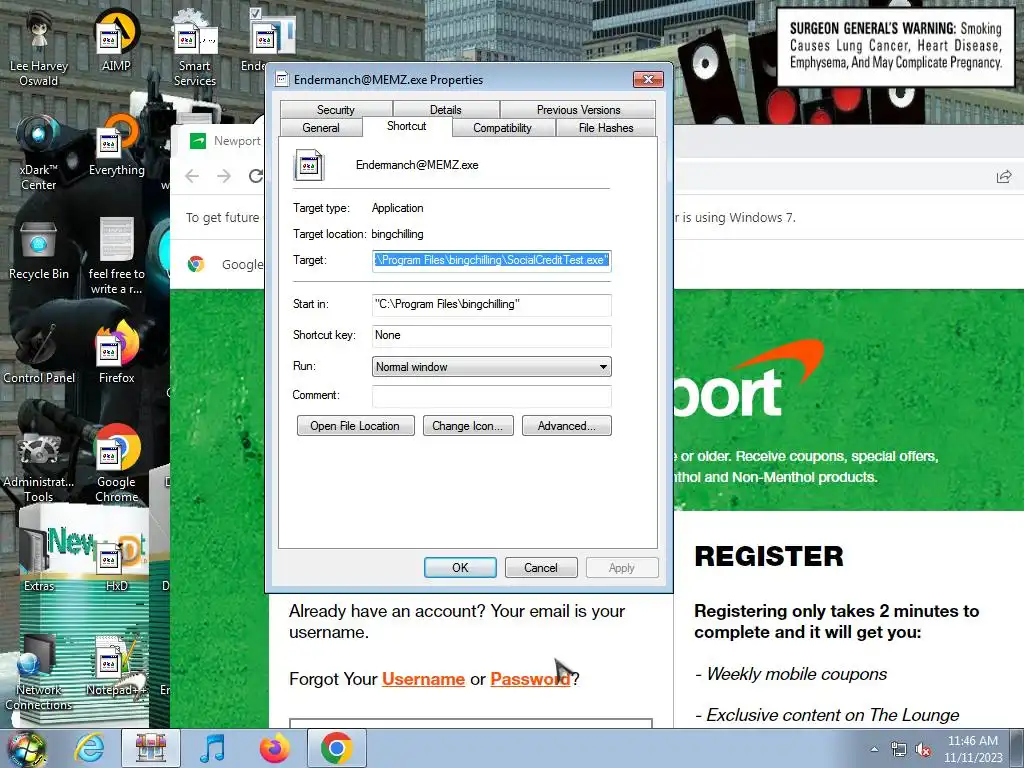Expand the Run window mode dropdown
Screen dimensions: 1024x768
point(491,367)
